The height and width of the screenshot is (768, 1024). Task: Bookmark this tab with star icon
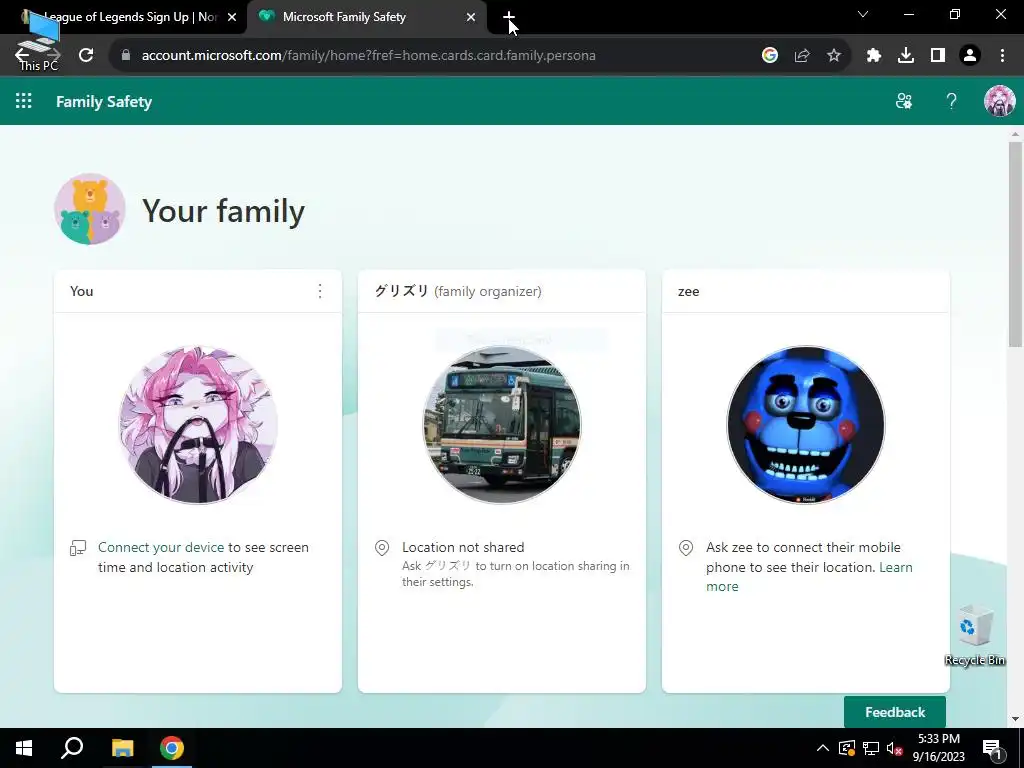pos(834,56)
